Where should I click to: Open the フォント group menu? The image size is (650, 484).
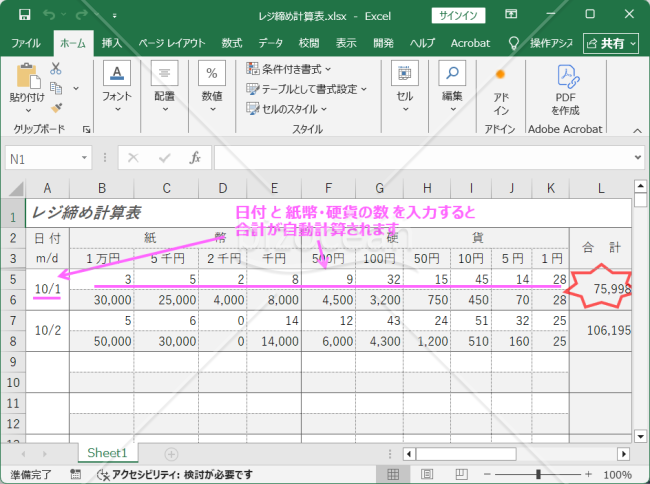pos(117,87)
